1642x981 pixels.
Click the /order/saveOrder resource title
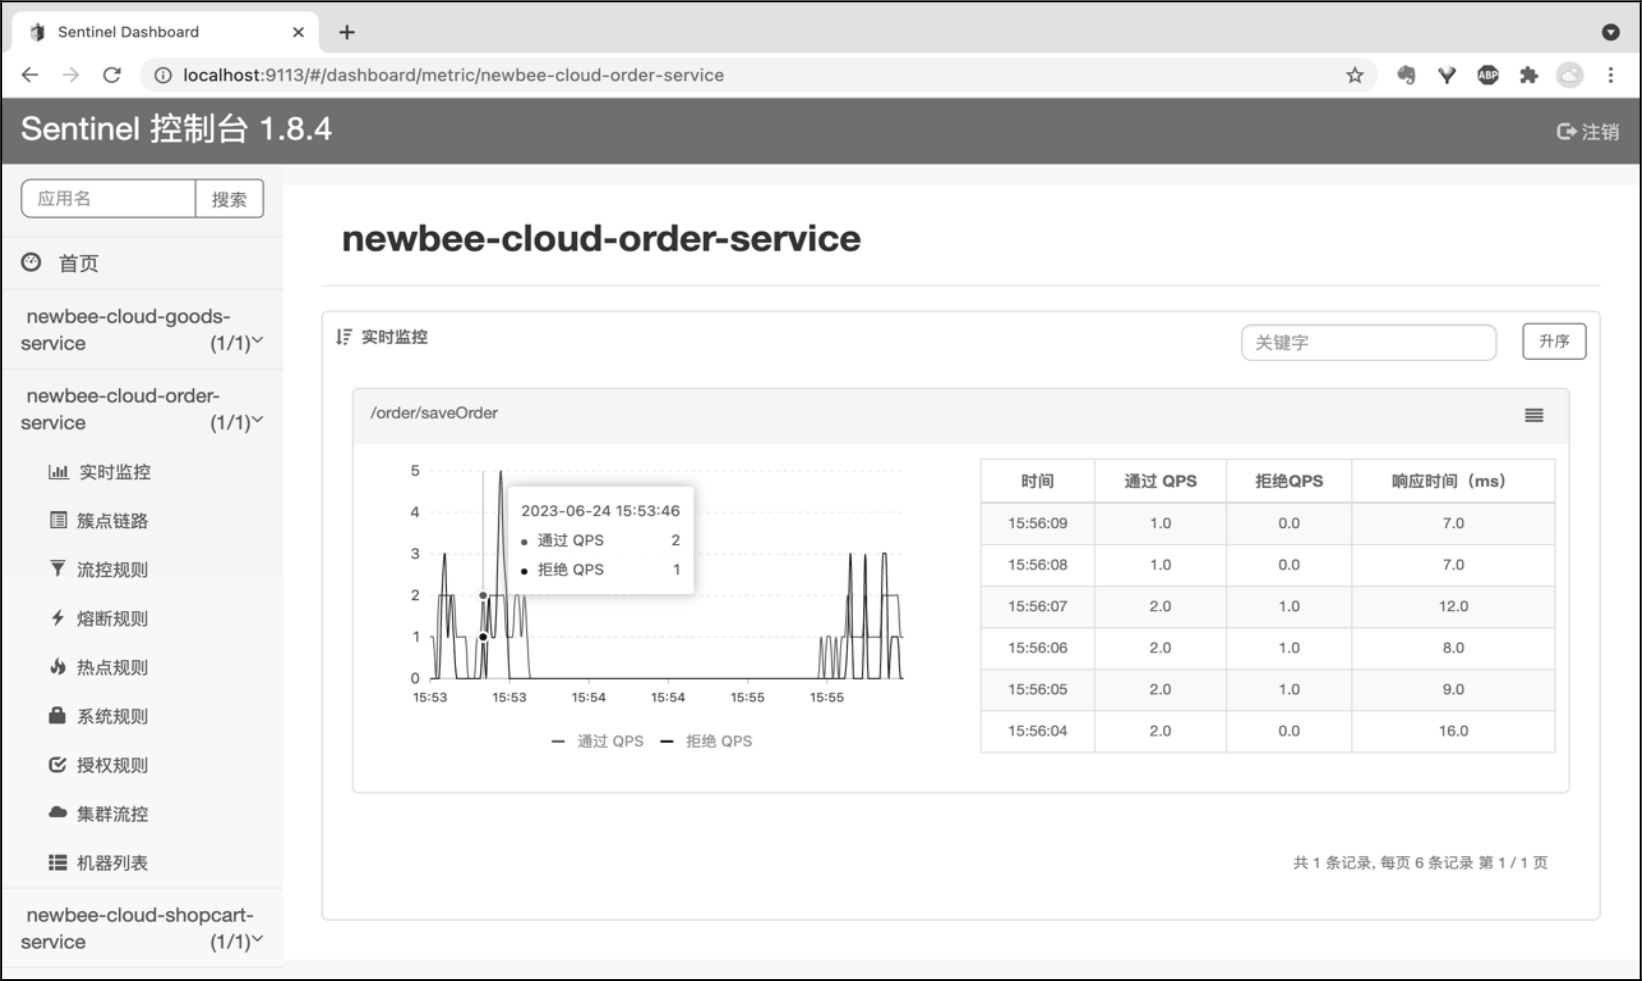point(434,413)
